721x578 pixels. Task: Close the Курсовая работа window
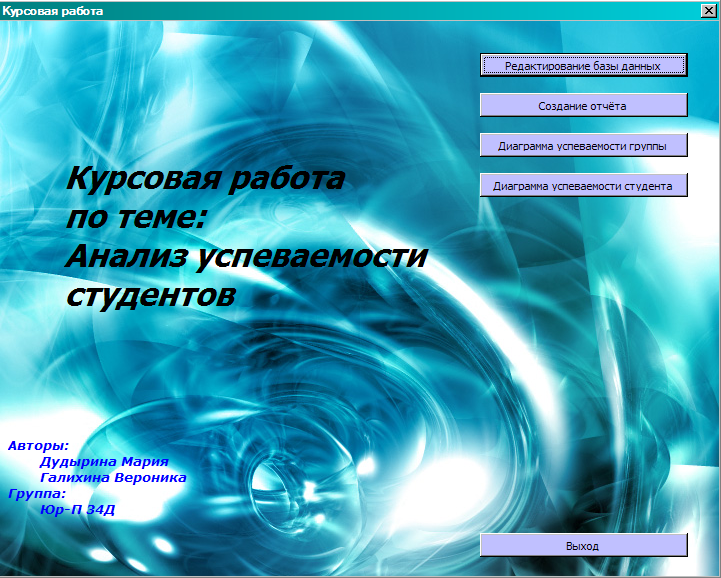tap(709, 11)
